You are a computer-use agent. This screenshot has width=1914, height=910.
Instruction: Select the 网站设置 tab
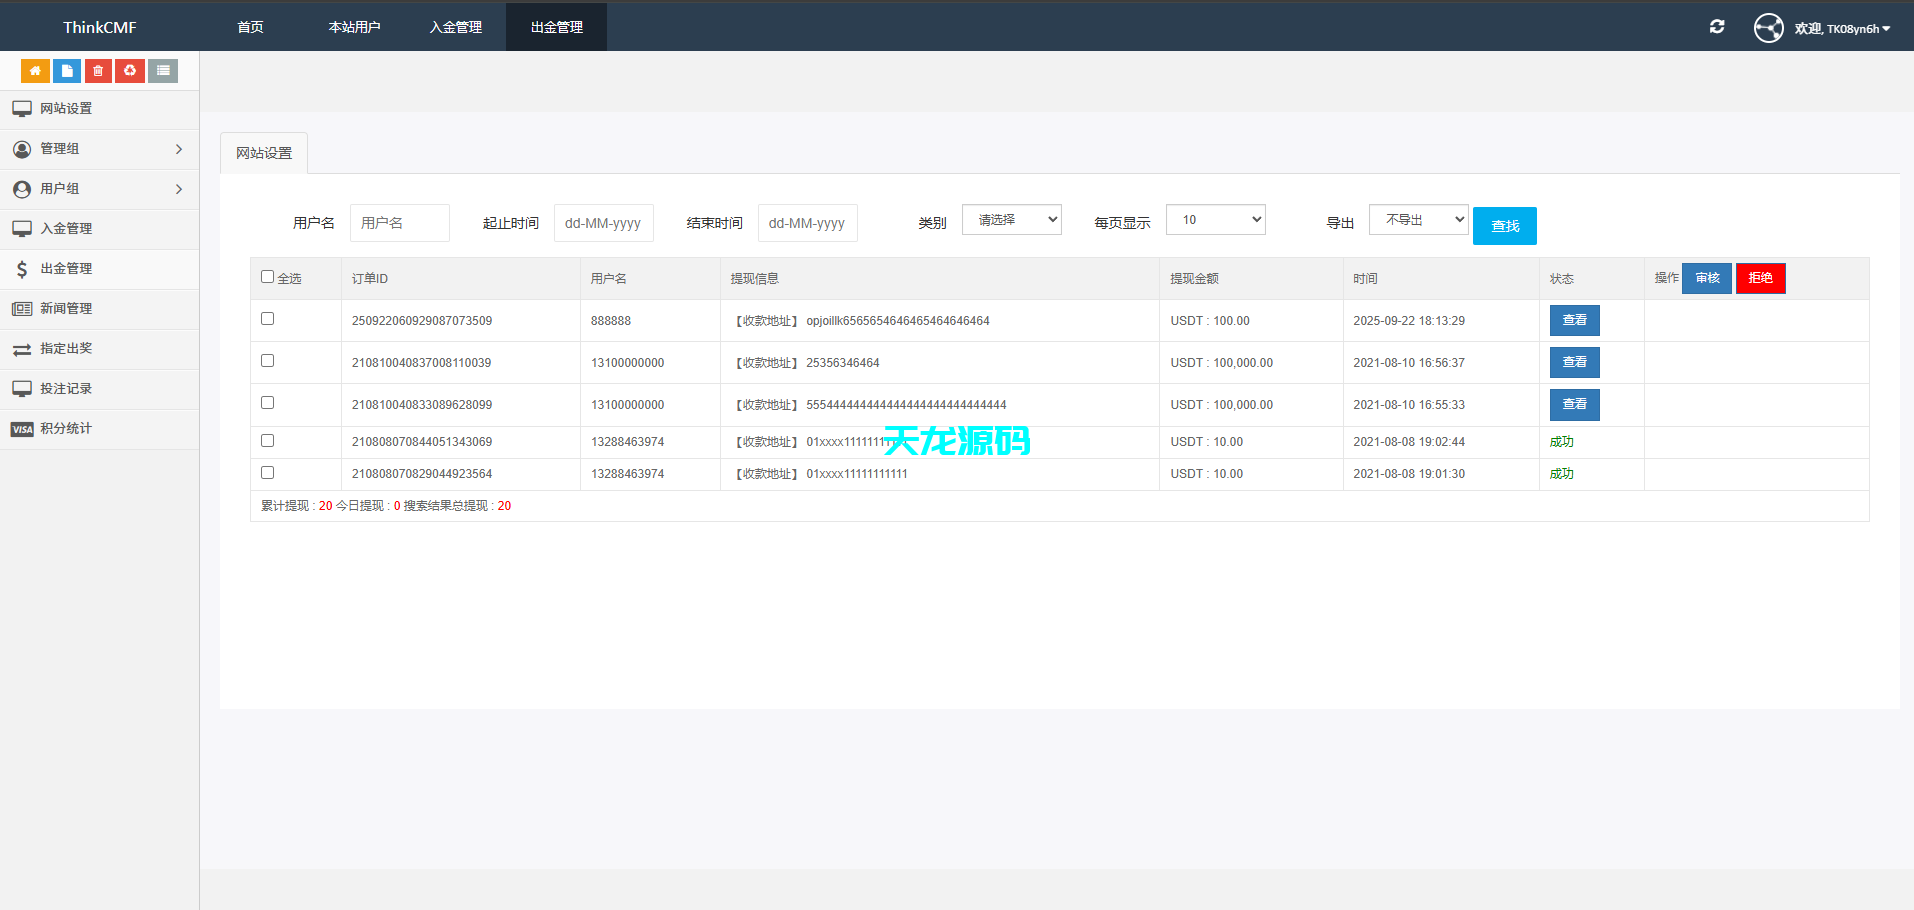[264, 153]
